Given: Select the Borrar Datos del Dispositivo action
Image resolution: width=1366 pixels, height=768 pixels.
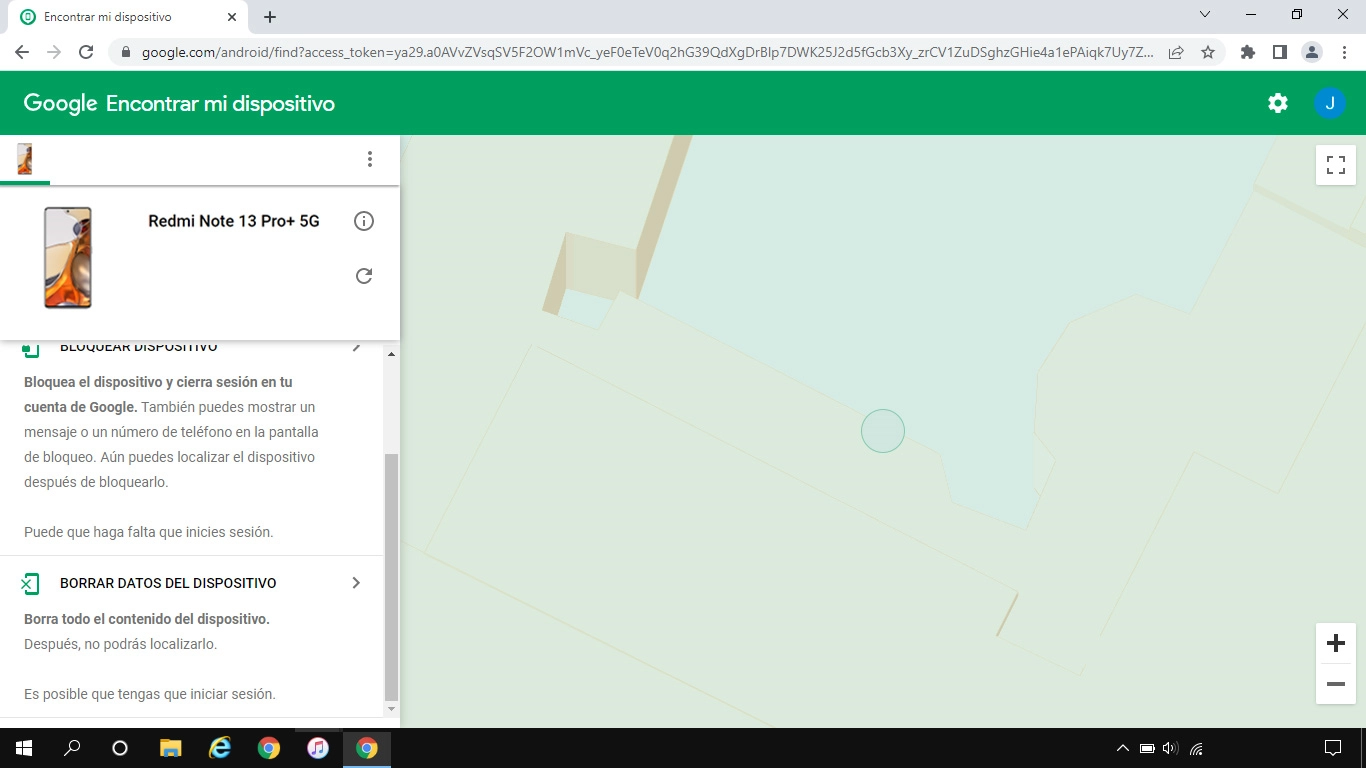Looking at the screenshot, I should click(x=167, y=582).
